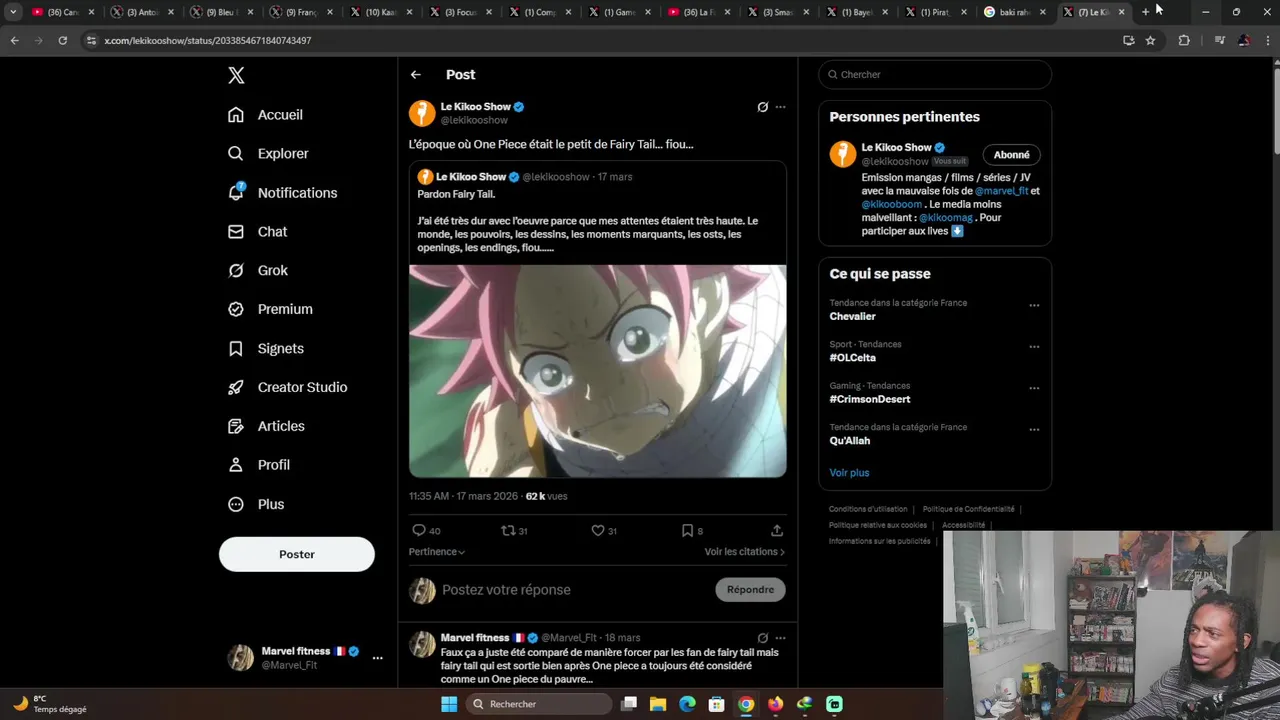Open quoted post Natsu image
This screenshot has height=720, width=1280.
(x=598, y=371)
